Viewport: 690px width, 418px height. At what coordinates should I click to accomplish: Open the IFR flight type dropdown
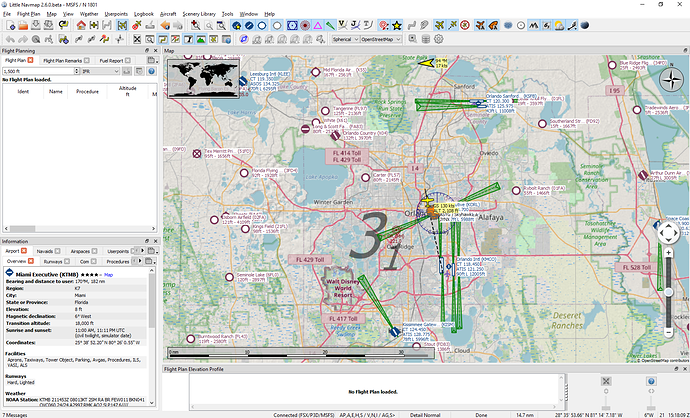pos(101,71)
